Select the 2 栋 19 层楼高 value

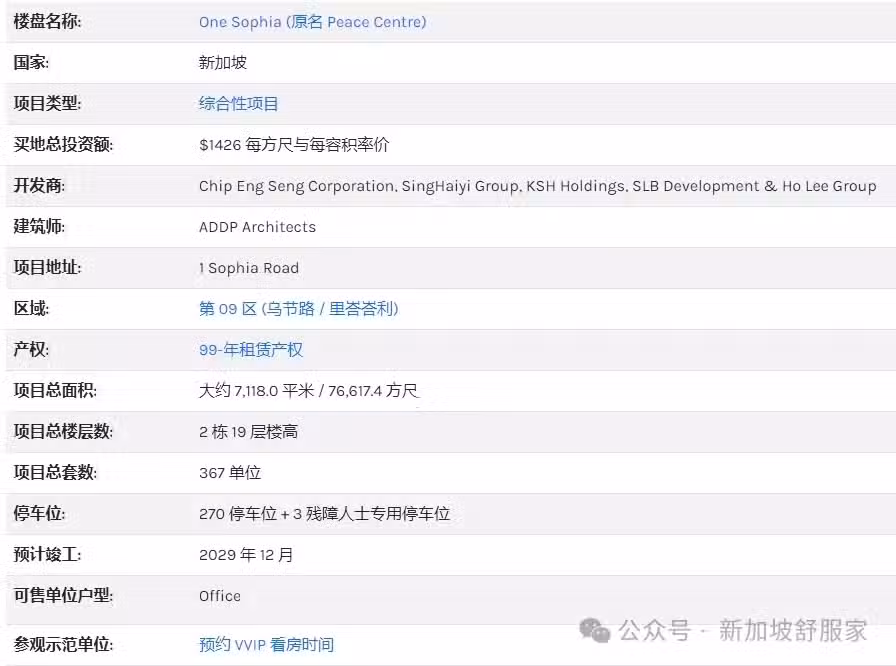click(x=248, y=432)
